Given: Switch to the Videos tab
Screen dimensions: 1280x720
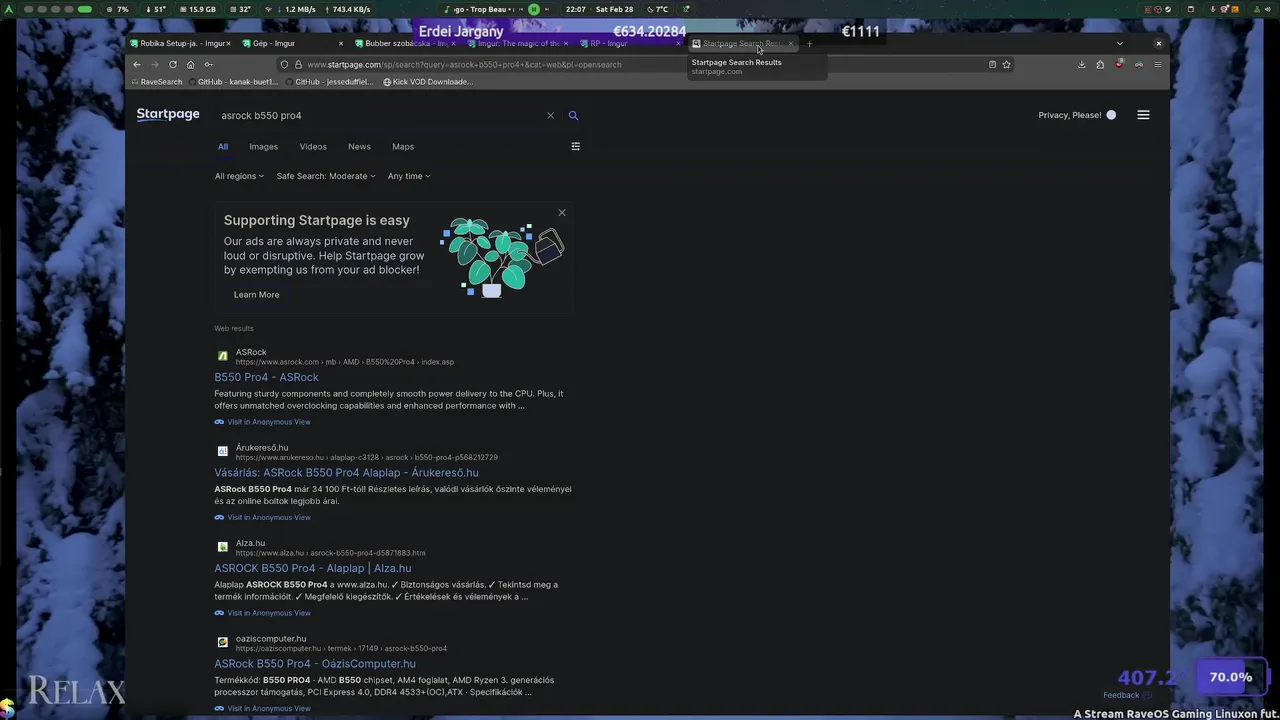Looking at the screenshot, I should (x=313, y=146).
